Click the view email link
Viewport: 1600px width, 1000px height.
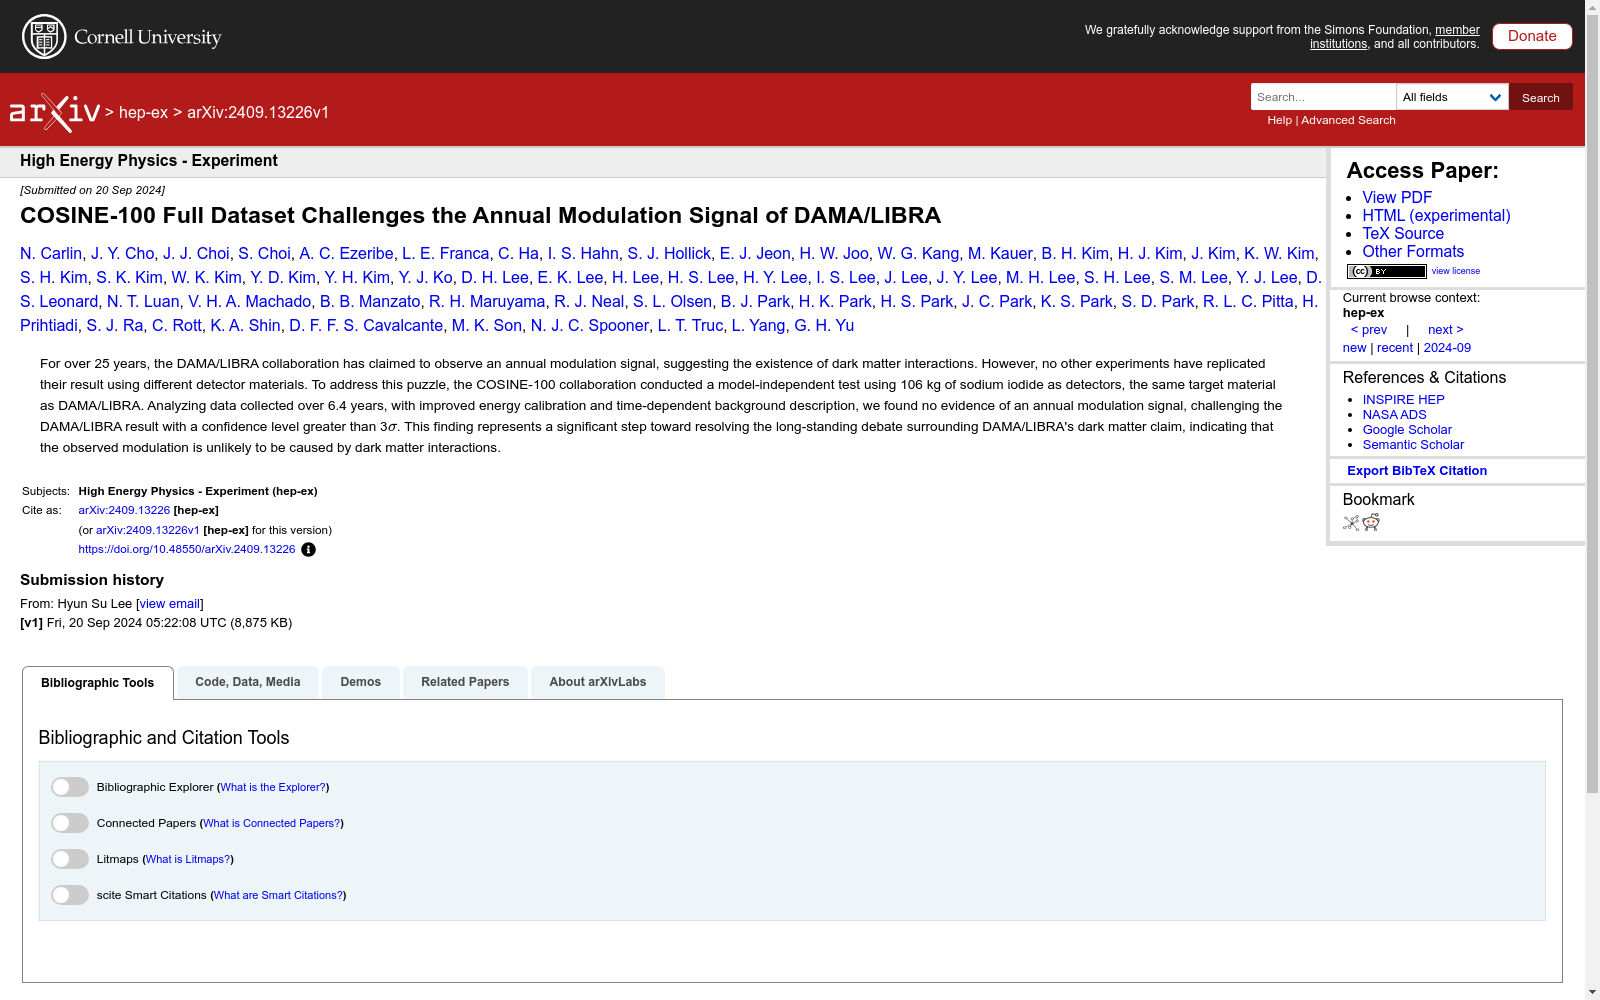170,604
